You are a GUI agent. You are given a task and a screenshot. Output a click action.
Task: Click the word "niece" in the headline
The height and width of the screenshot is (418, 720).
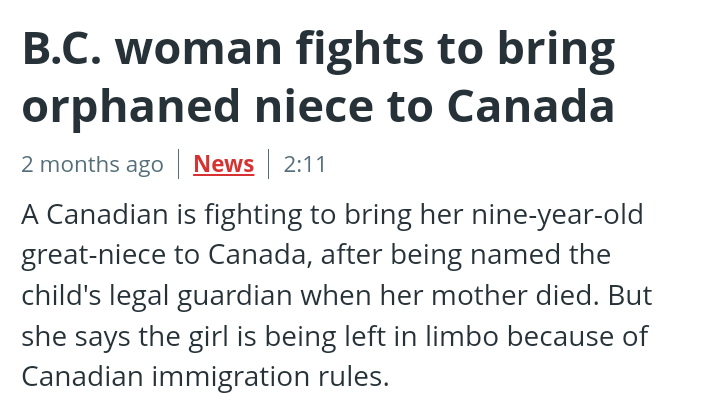click(x=309, y=106)
